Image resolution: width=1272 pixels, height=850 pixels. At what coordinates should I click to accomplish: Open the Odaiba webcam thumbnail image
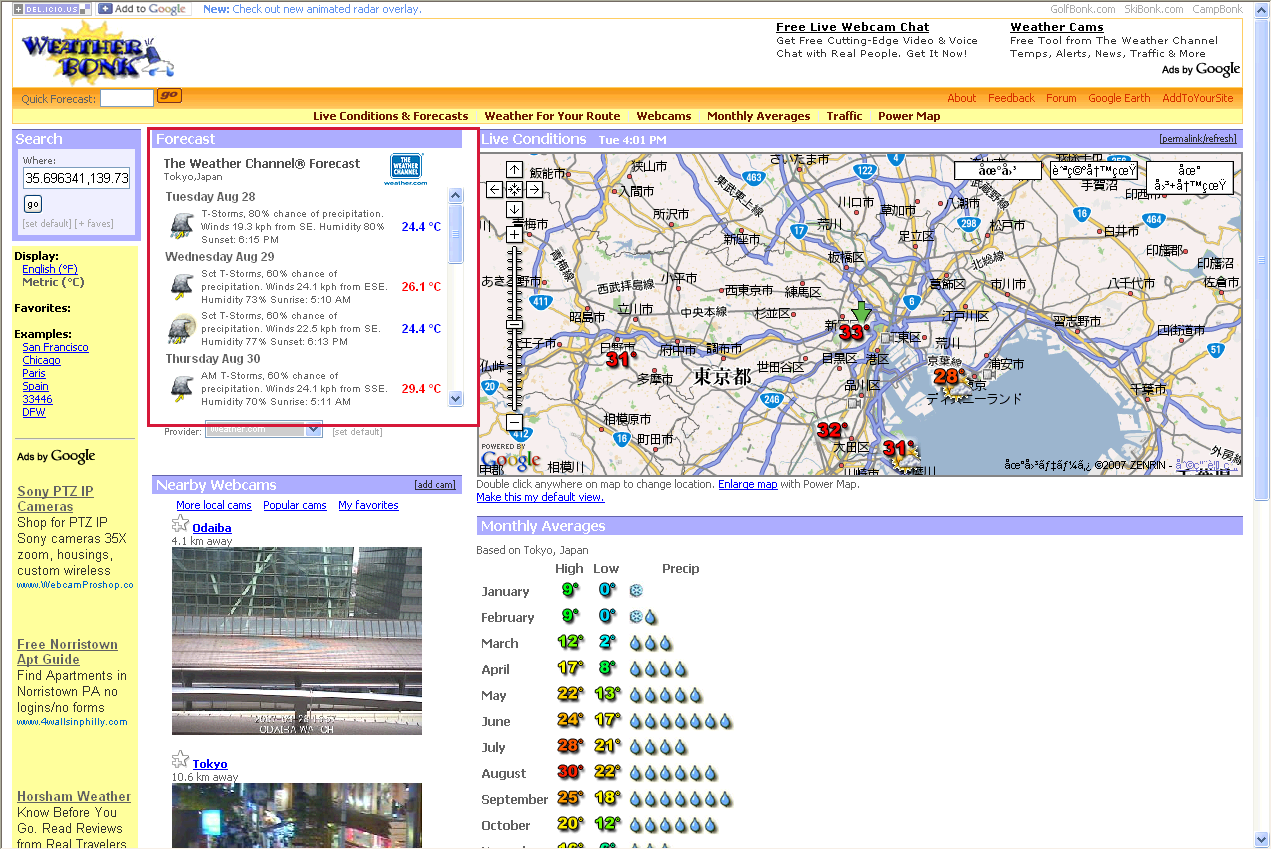coord(297,641)
